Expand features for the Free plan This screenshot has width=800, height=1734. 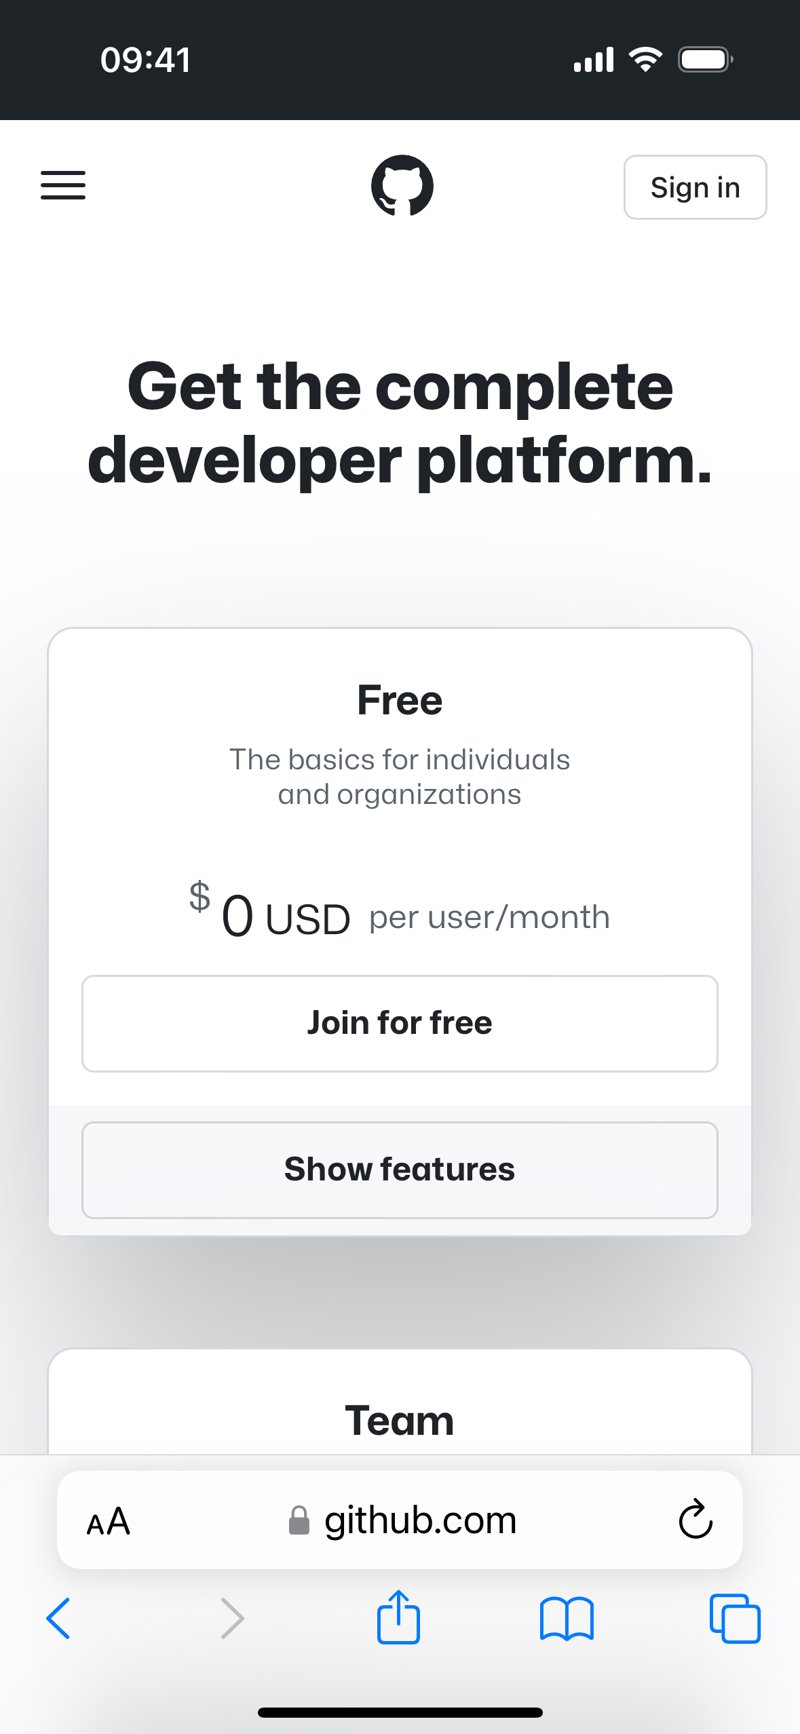point(399,1169)
